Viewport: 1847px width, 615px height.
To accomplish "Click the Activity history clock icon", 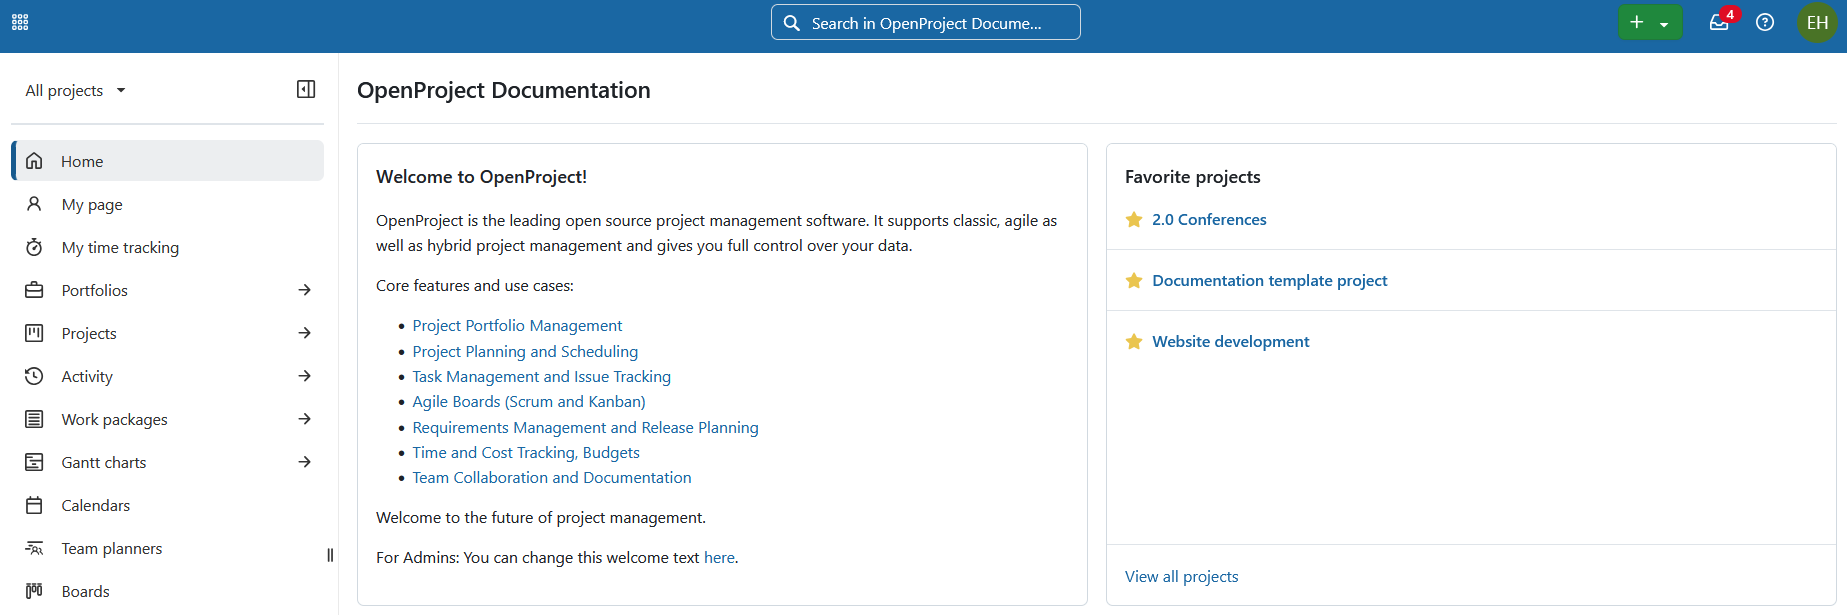I will [34, 376].
